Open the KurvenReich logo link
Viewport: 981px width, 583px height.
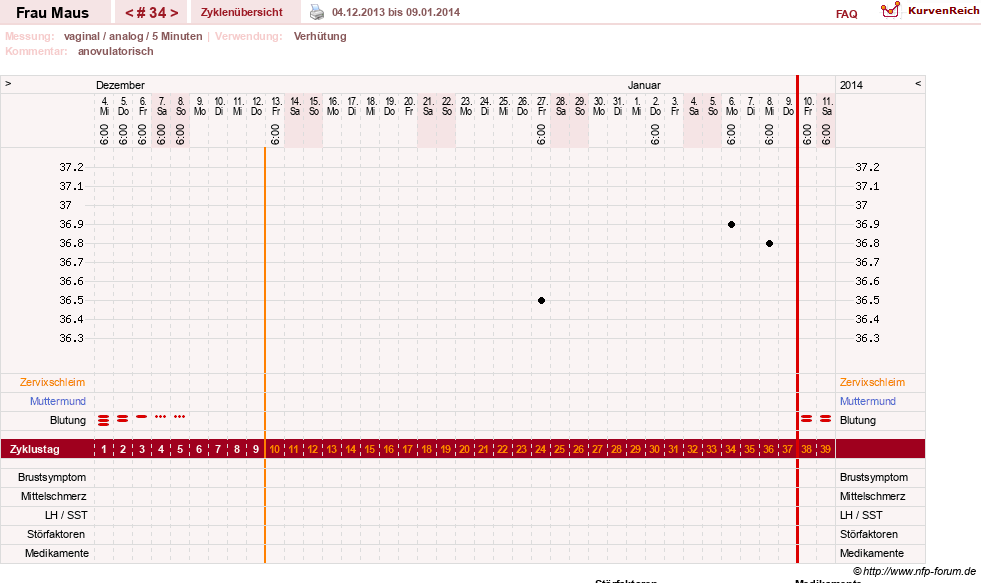930,11
